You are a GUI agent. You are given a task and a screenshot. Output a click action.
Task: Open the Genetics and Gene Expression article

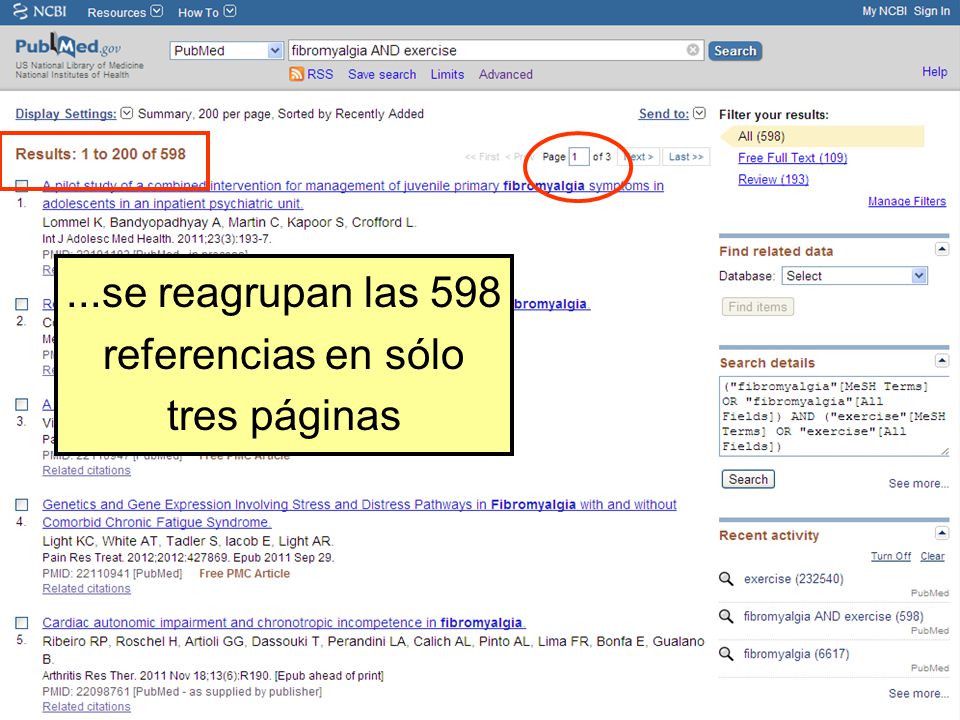359,513
